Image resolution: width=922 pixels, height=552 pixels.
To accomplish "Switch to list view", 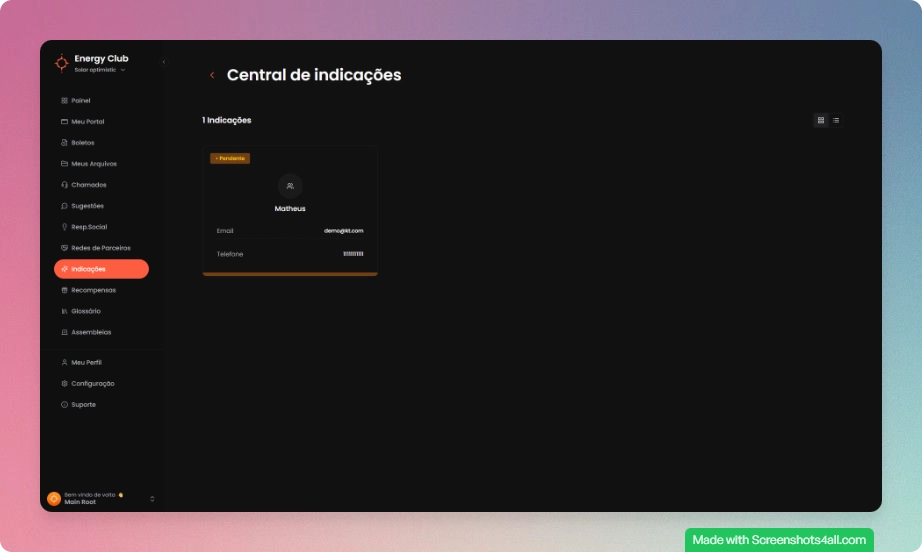I will 836,121.
